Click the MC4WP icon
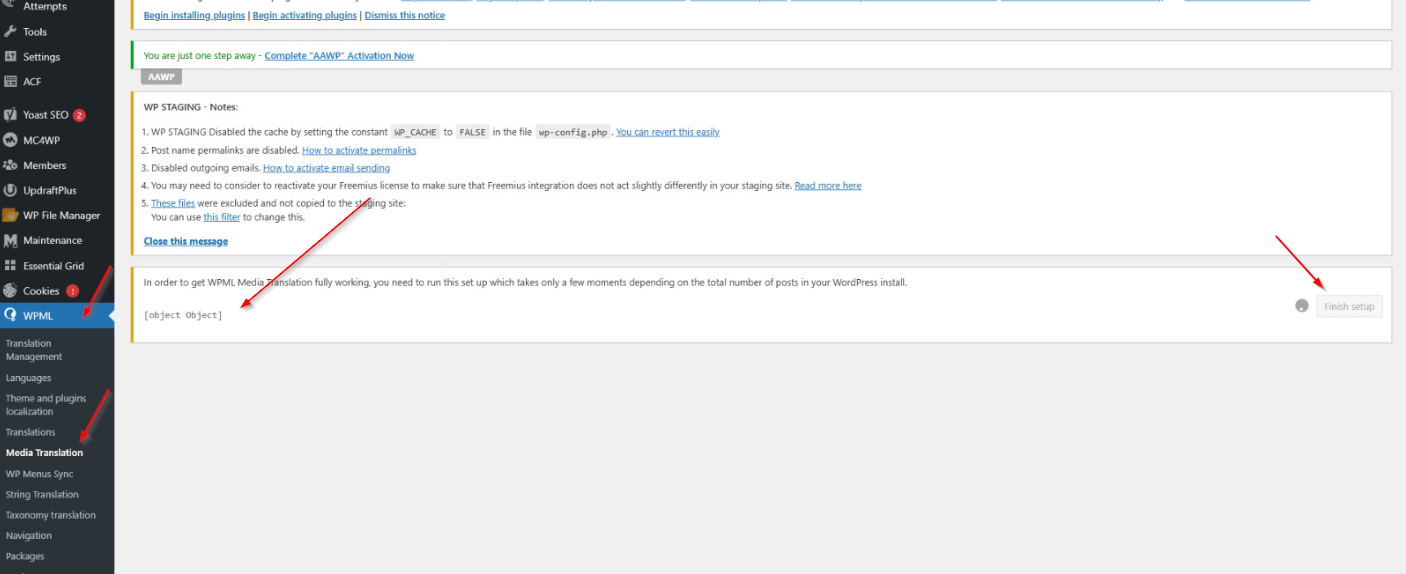Viewport: 1406px width, 574px height. tap(11, 140)
